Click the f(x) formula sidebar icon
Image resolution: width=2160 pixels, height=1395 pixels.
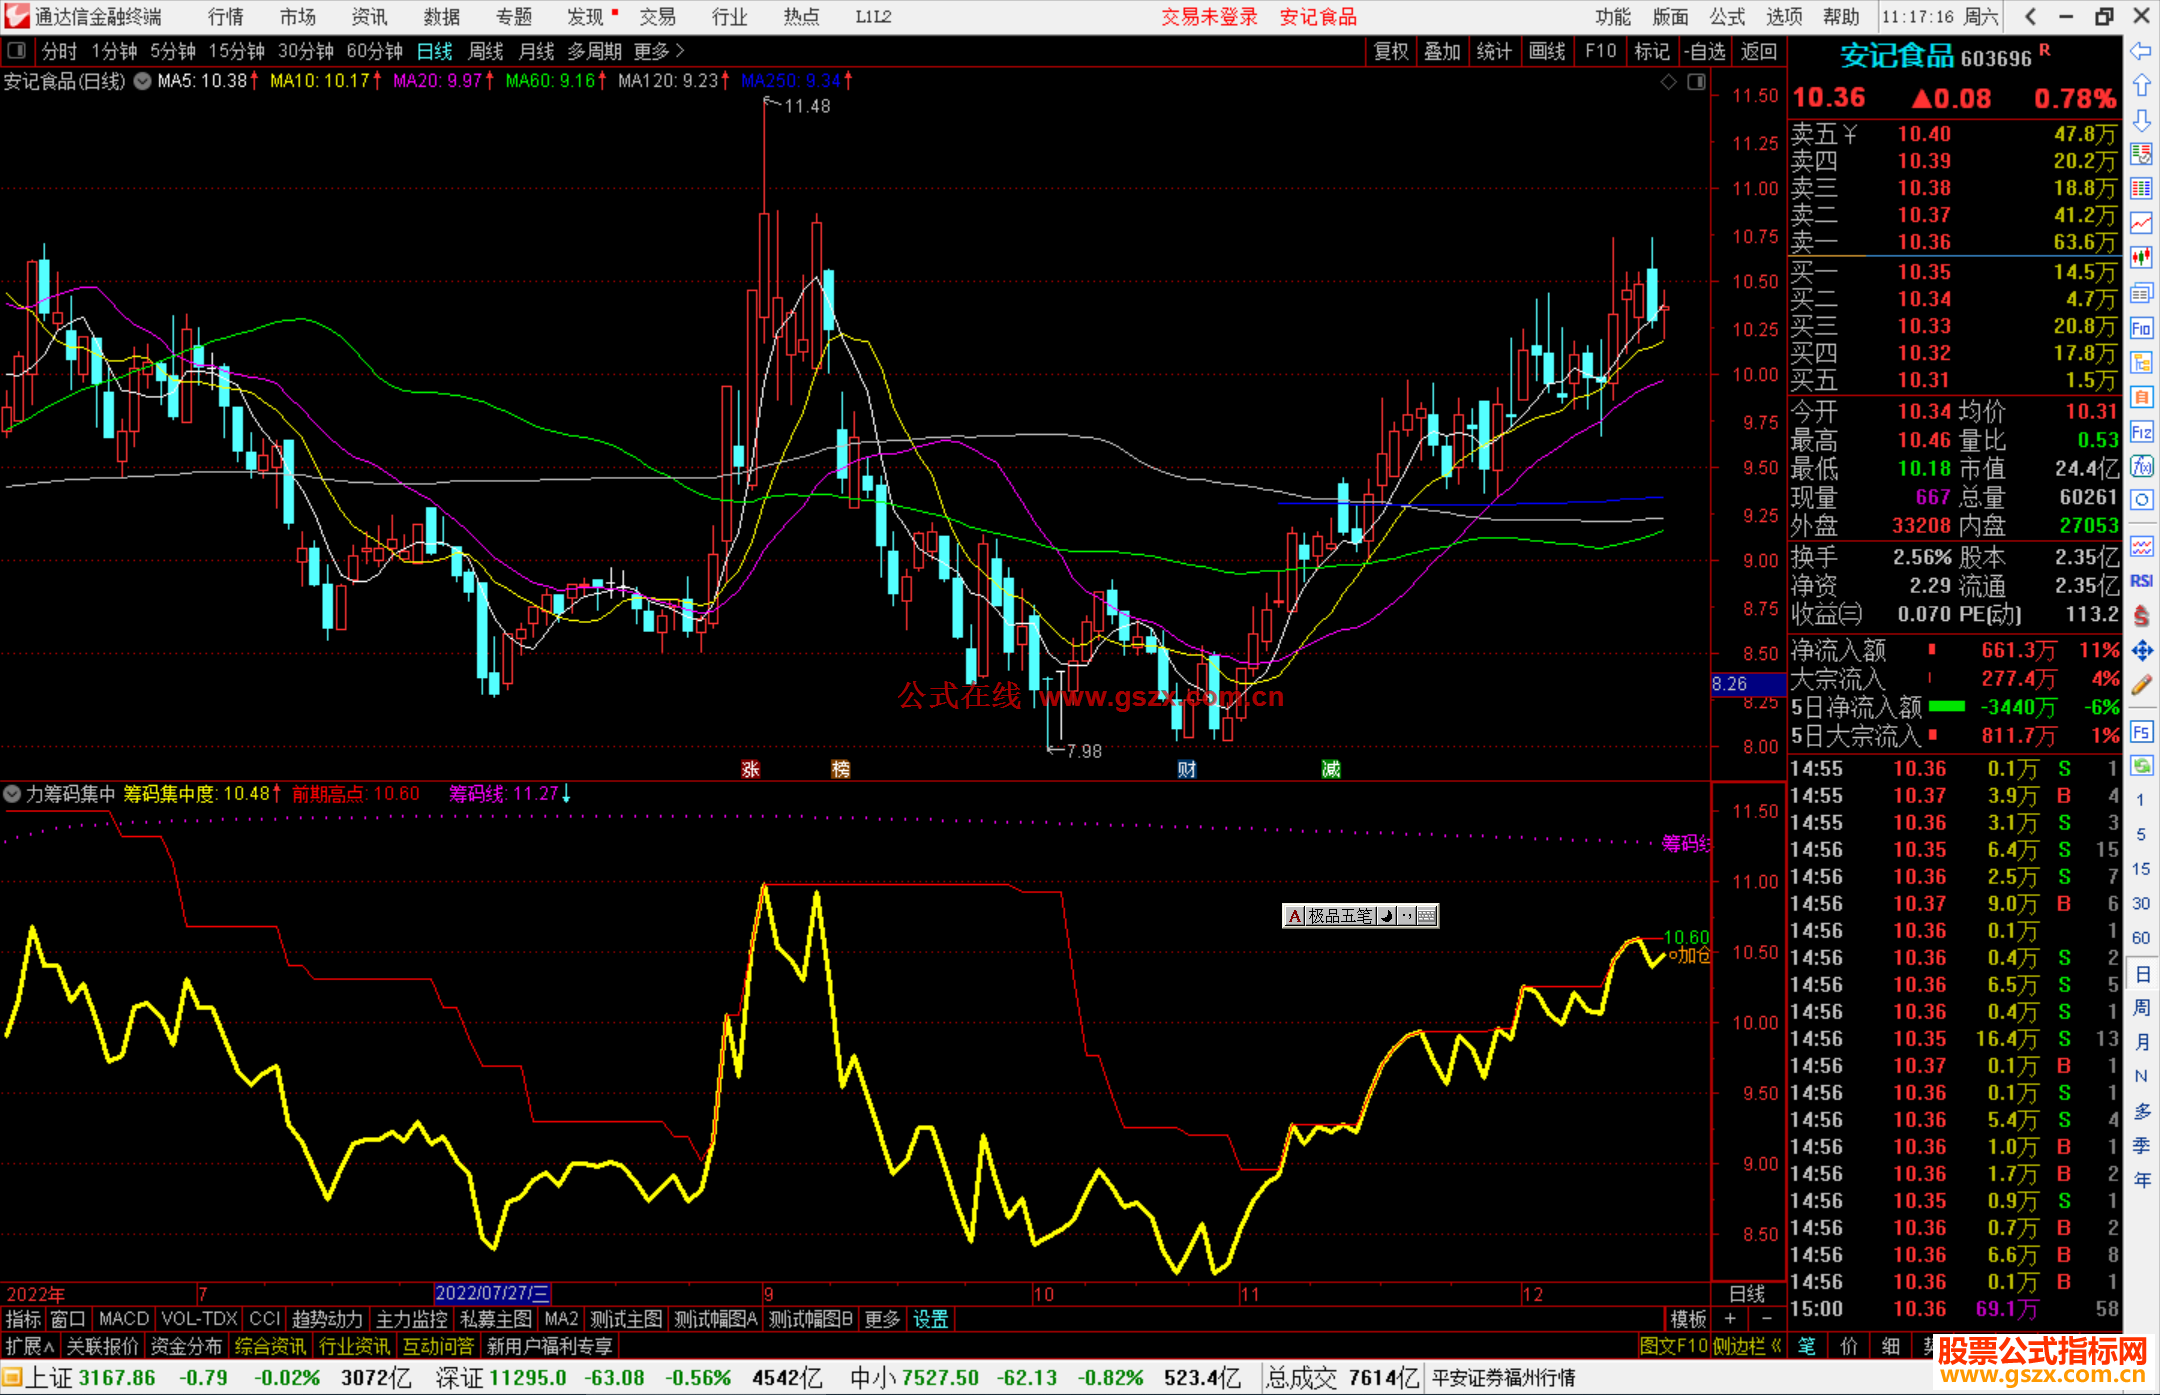[x=2141, y=466]
